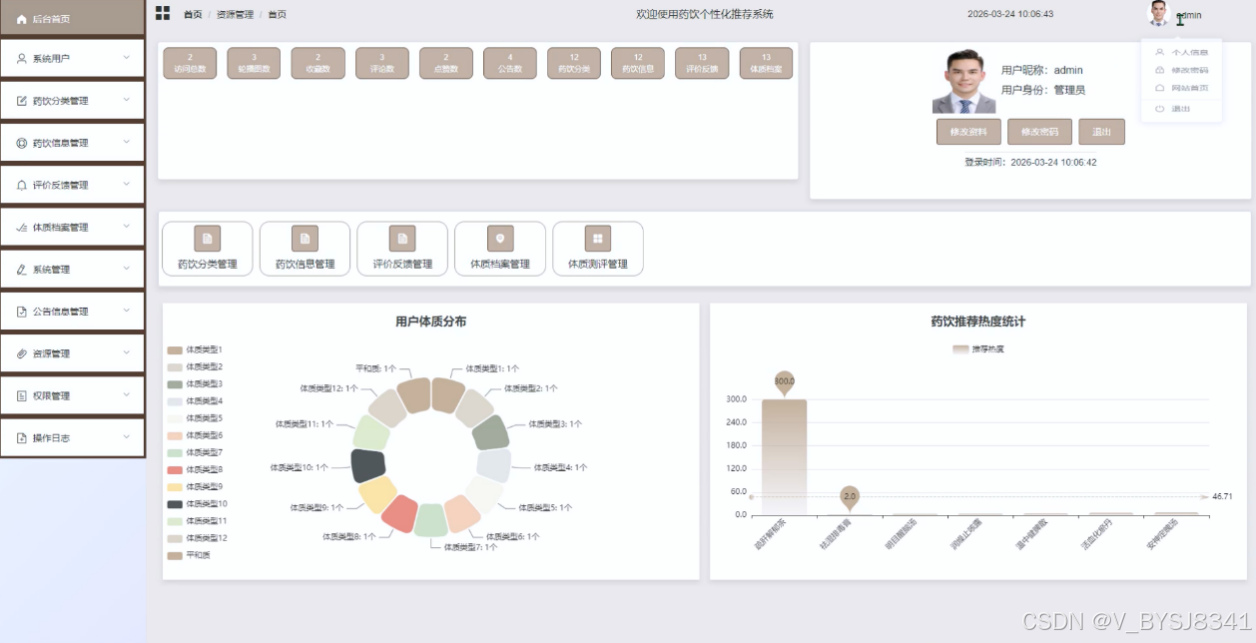Click the bell icon next to 评价反馈管理 in sidebar
Viewport: 1256px width, 643px height.
click(22, 185)
